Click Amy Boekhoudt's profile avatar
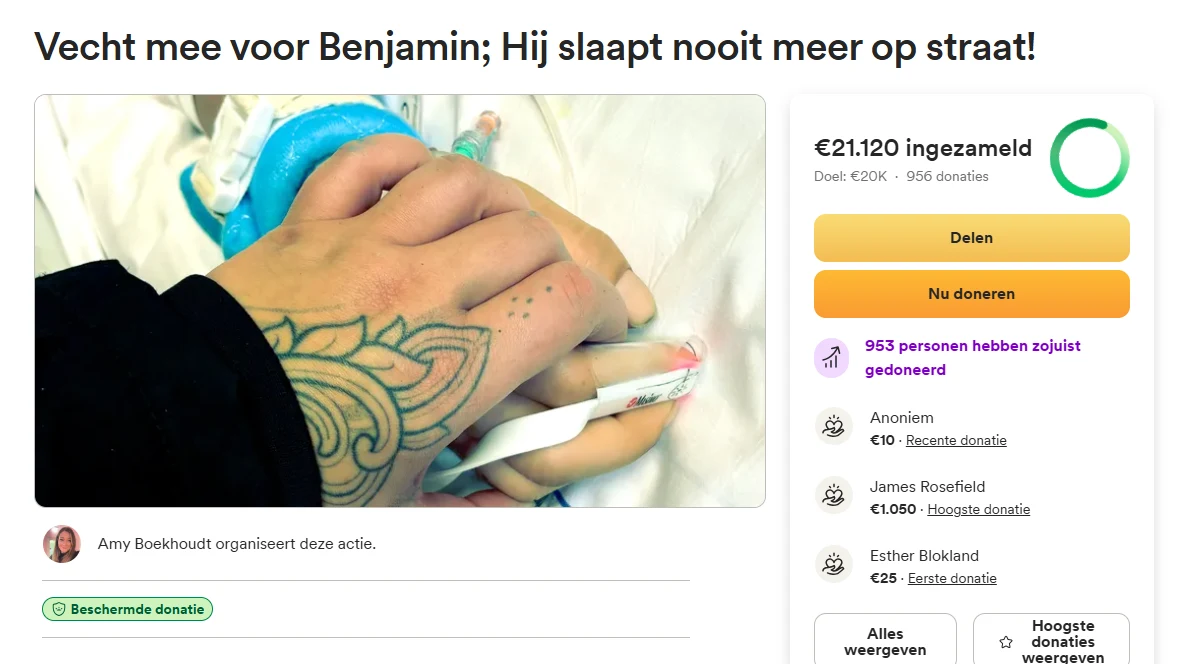 (62, 543)
